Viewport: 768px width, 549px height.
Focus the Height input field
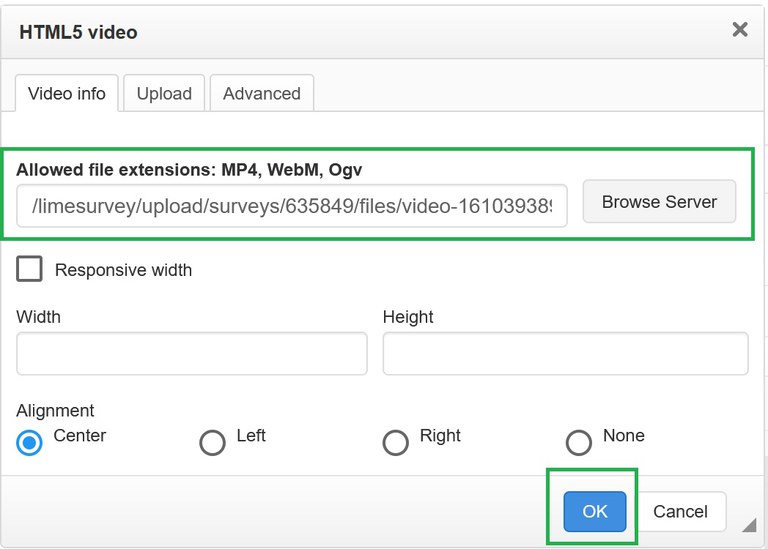[565, 354]
